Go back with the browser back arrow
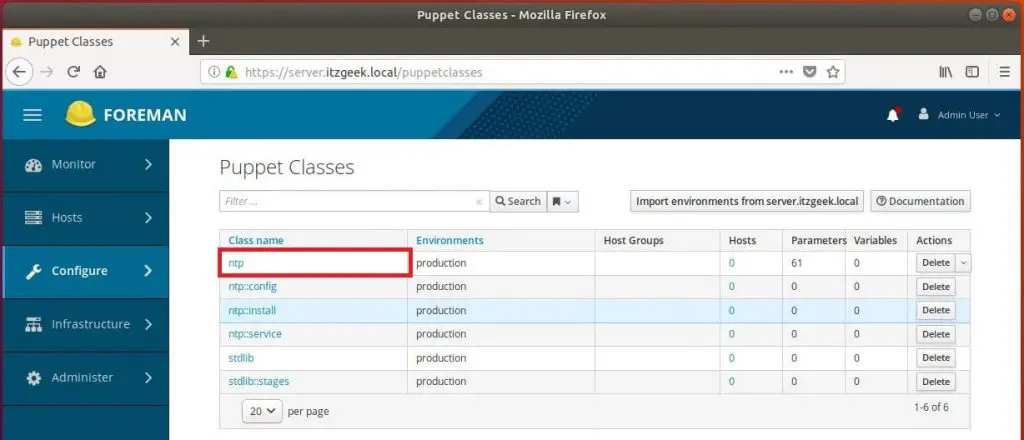Screen dimensions: 1024x440 [20, 72]
